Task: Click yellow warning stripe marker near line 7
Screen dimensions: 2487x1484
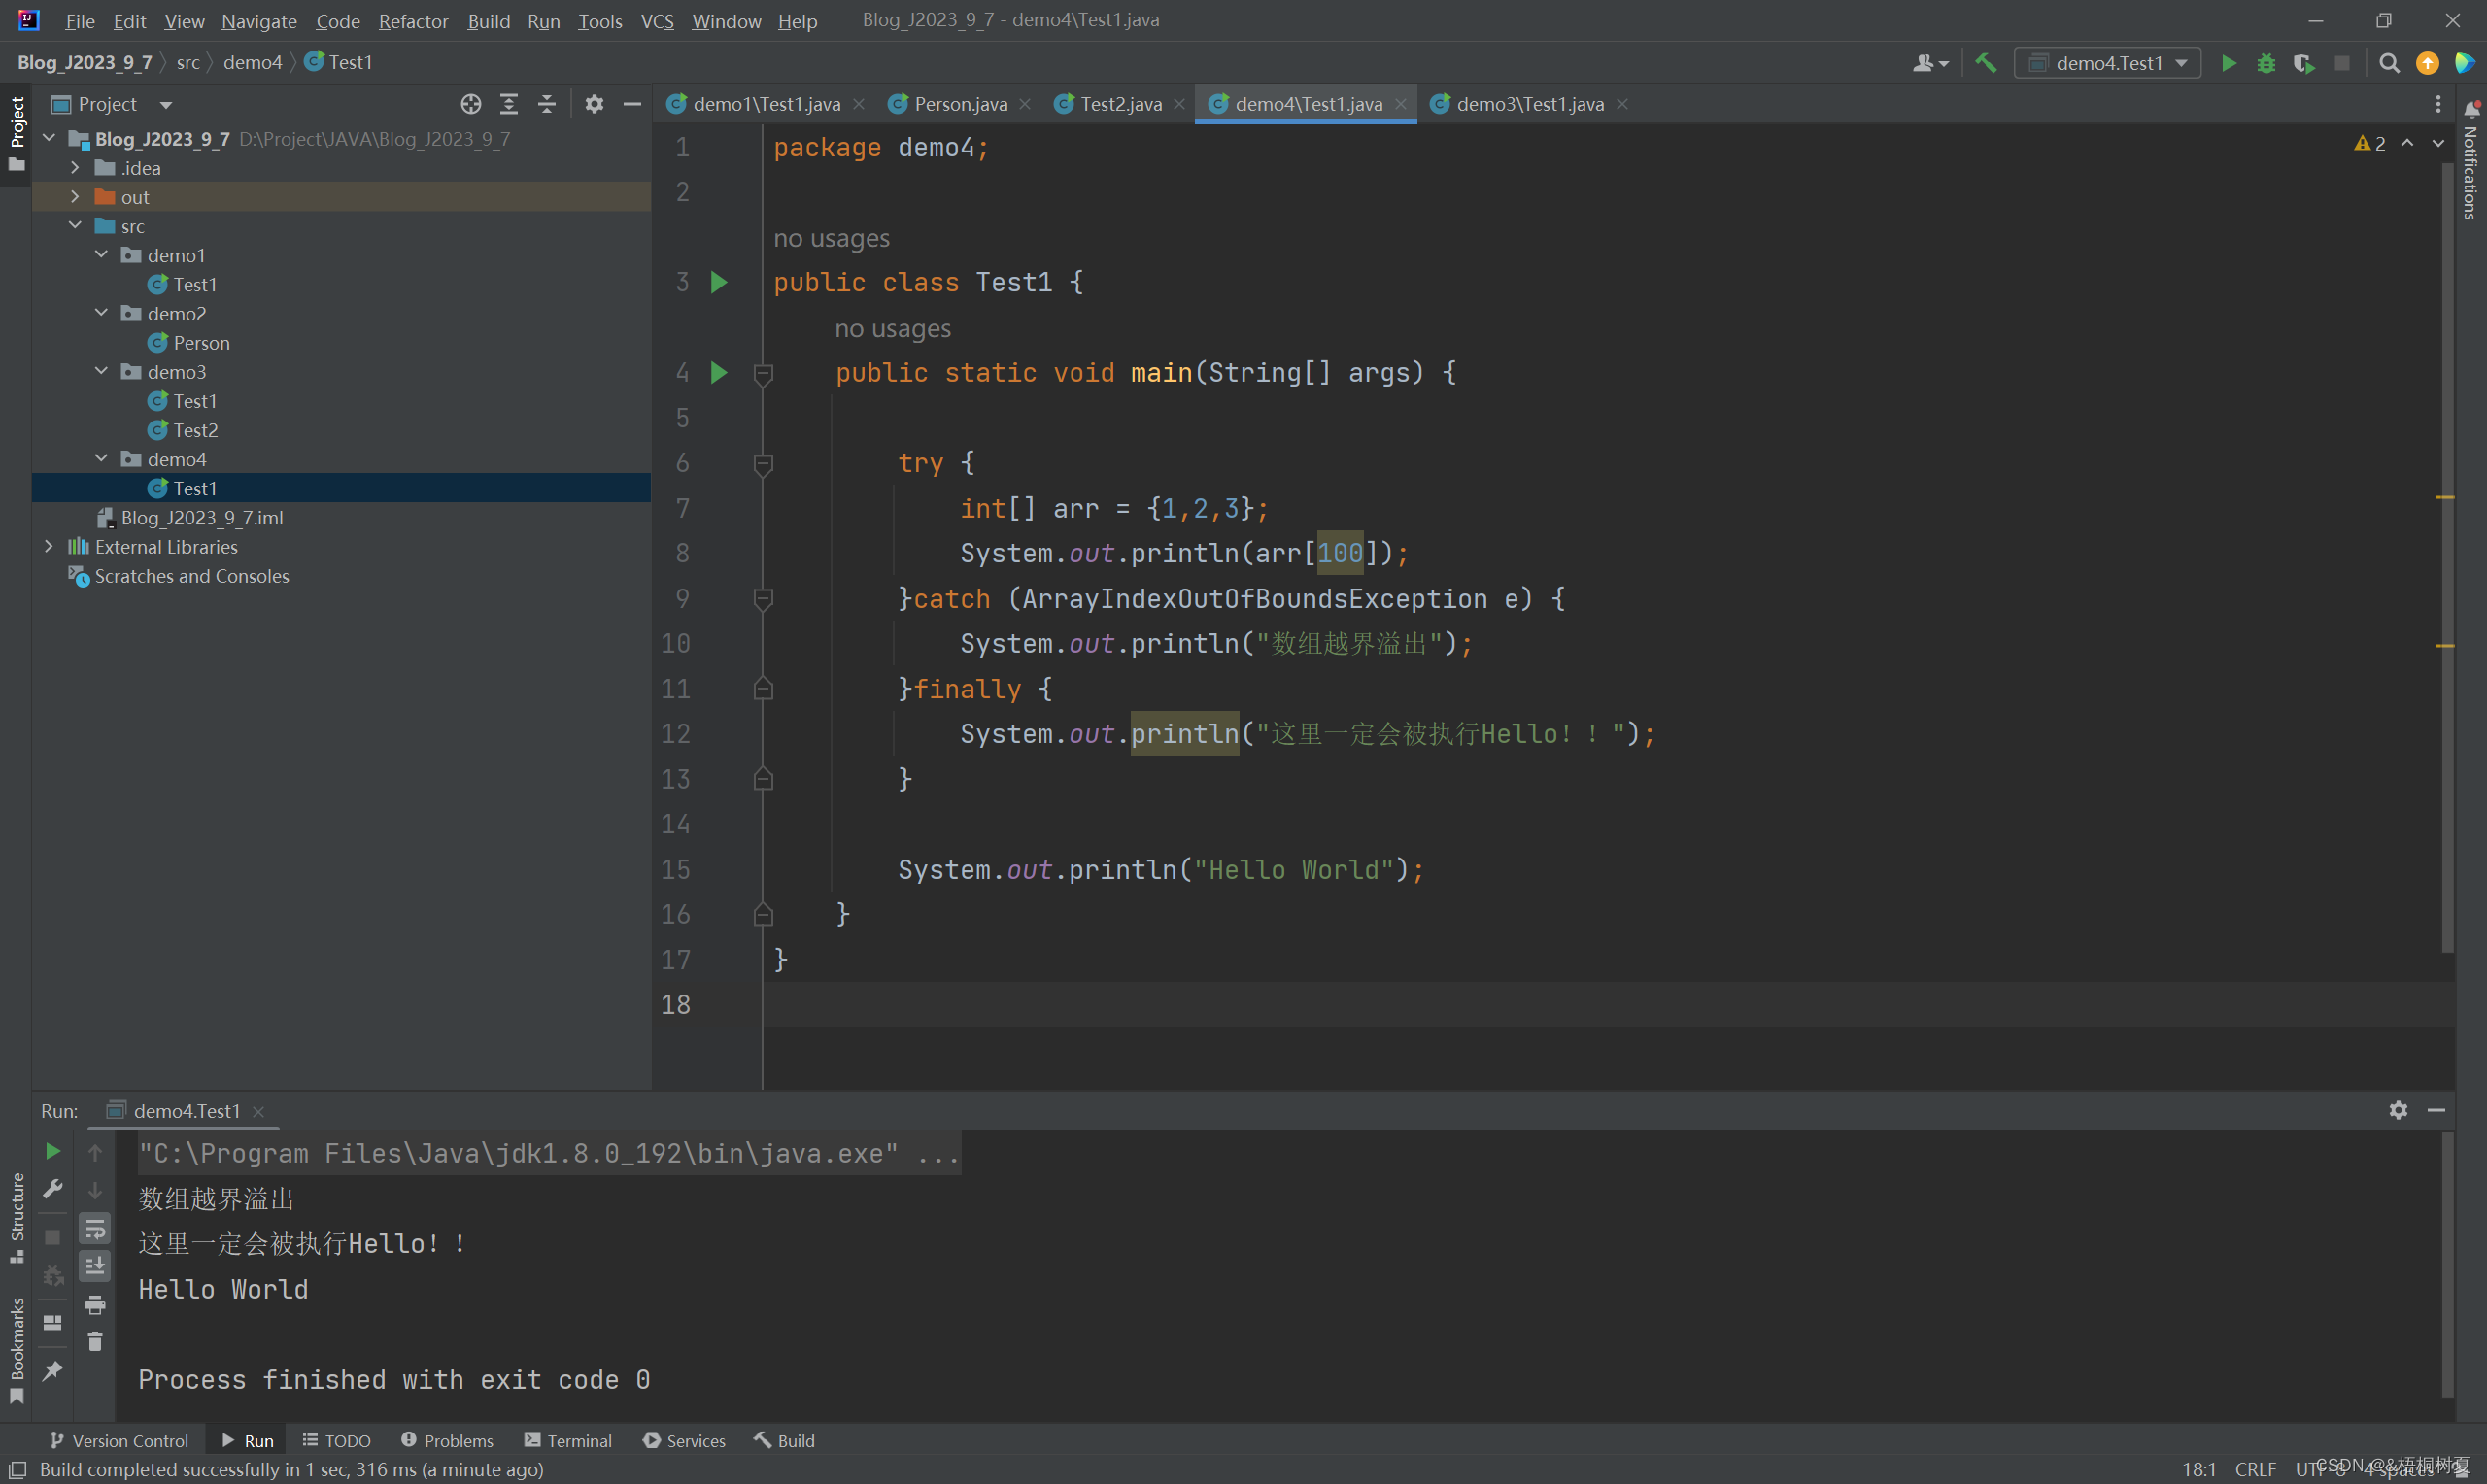Action: (2444, 497)
